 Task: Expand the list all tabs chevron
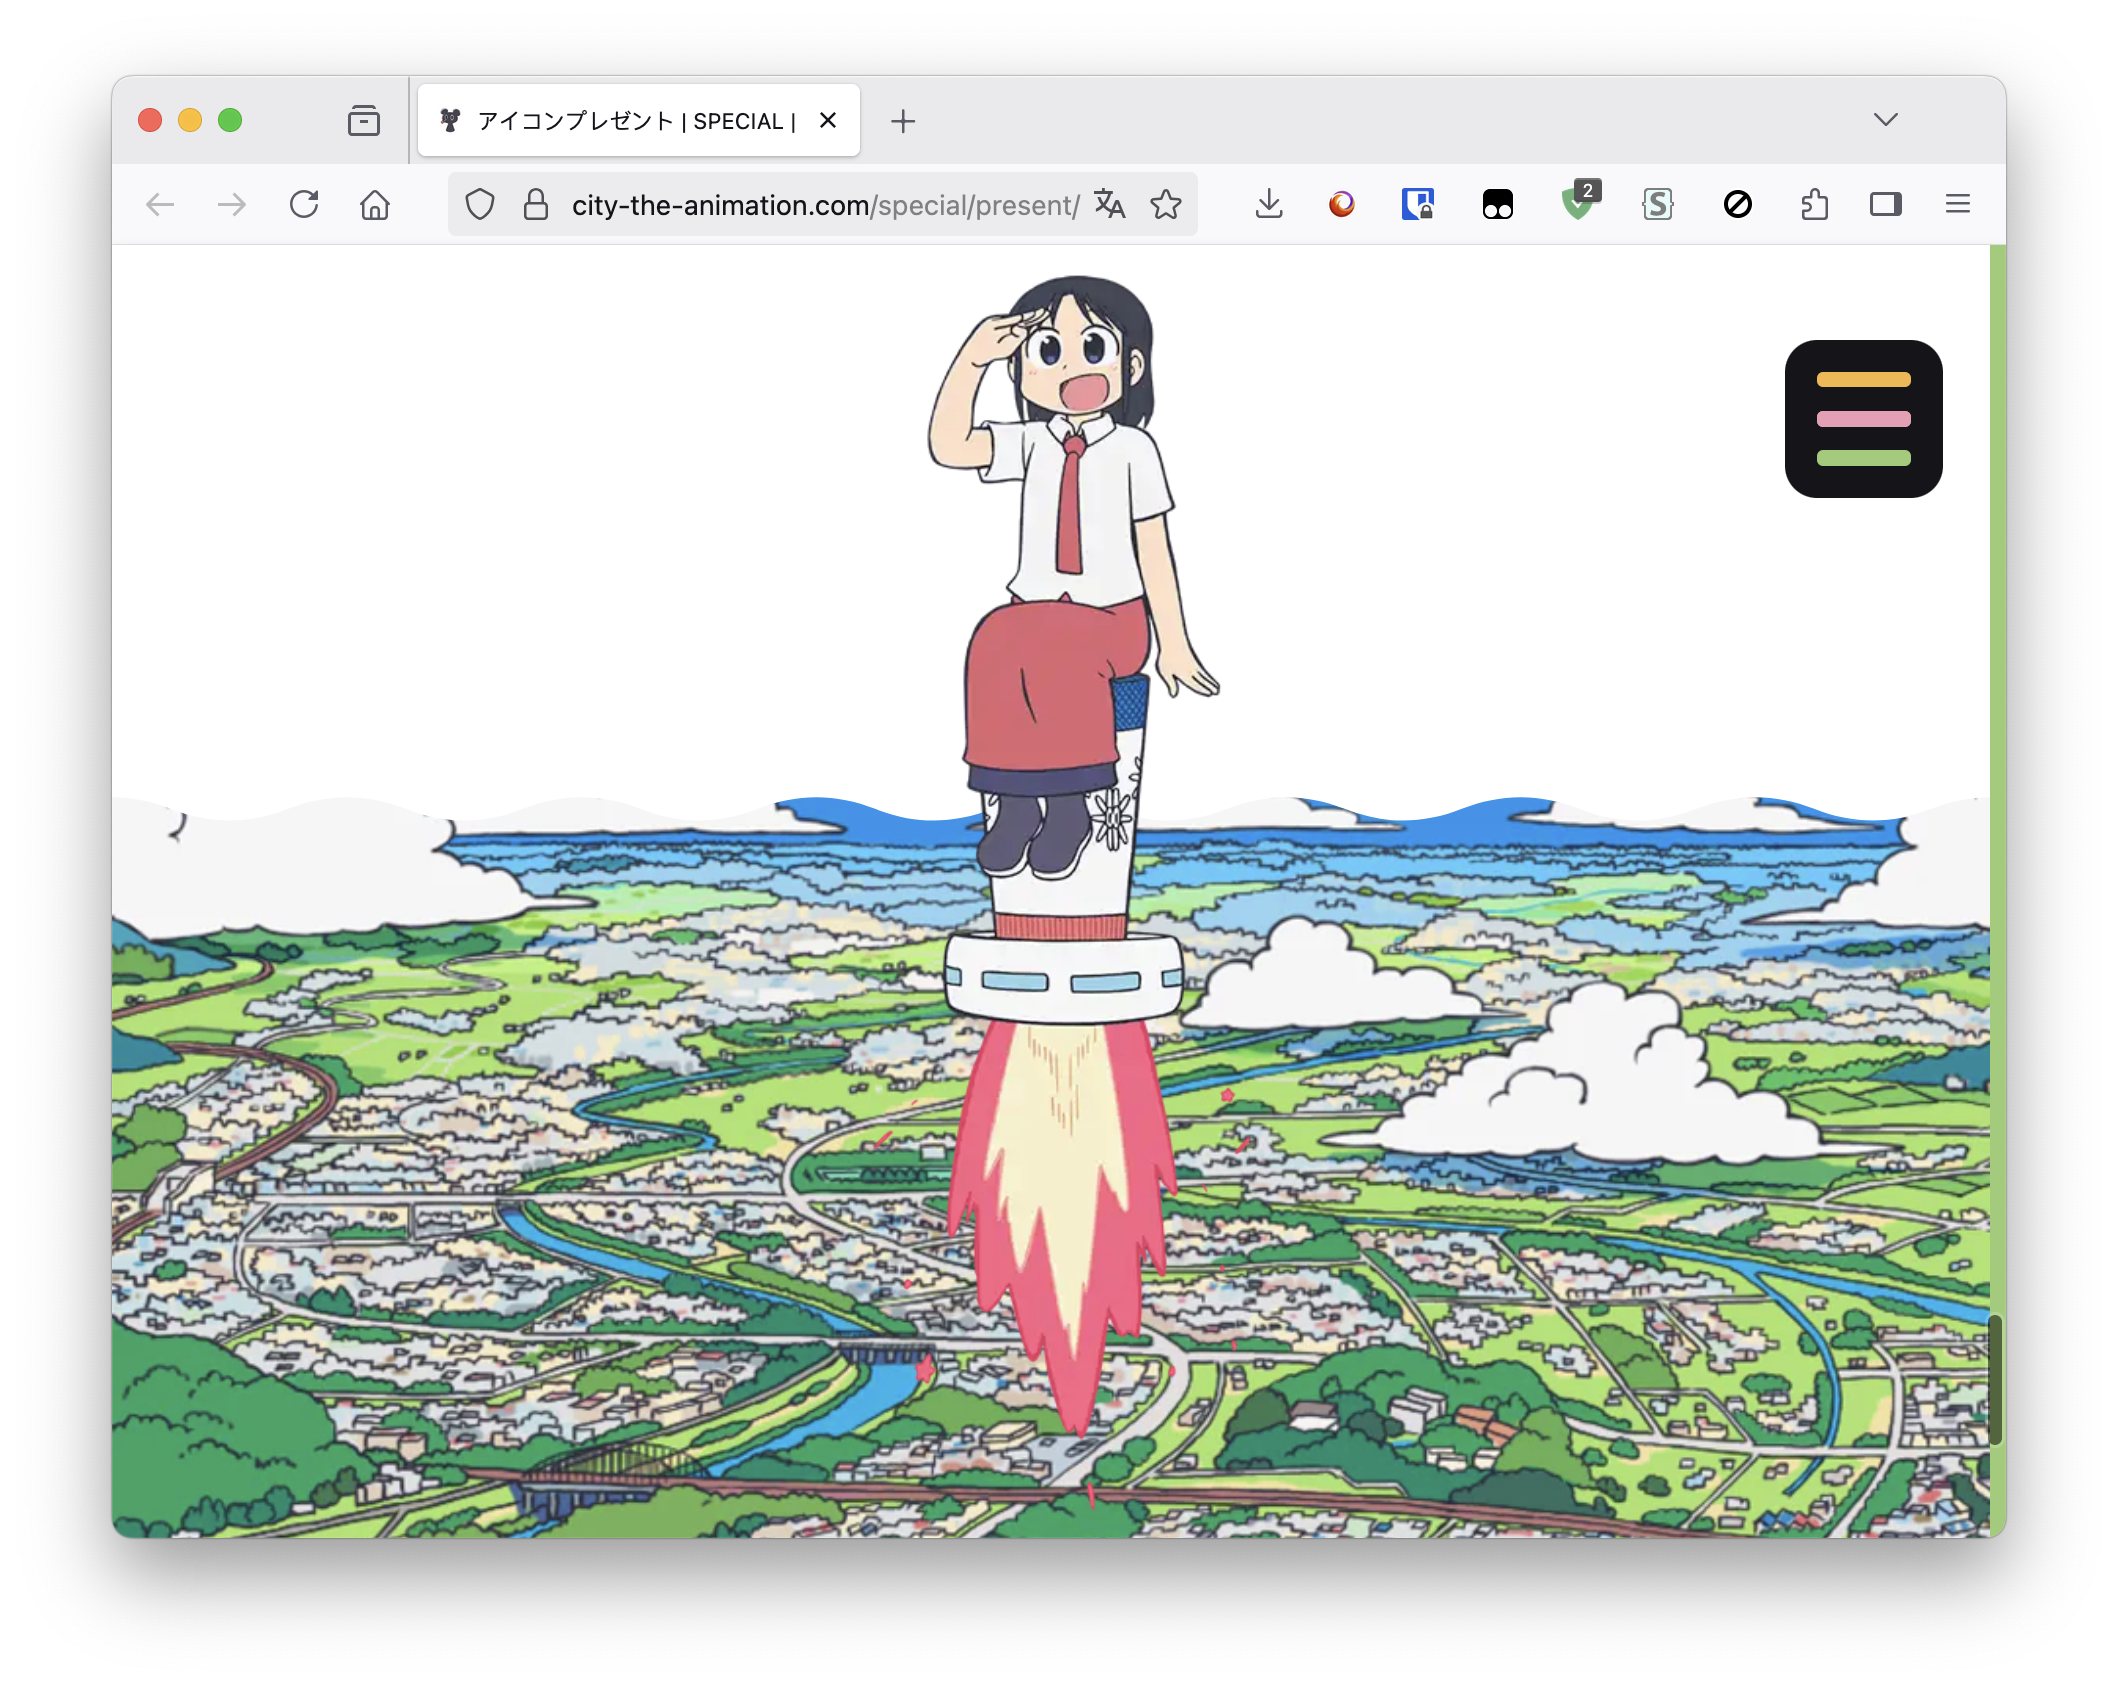[x=1886, y=120]
